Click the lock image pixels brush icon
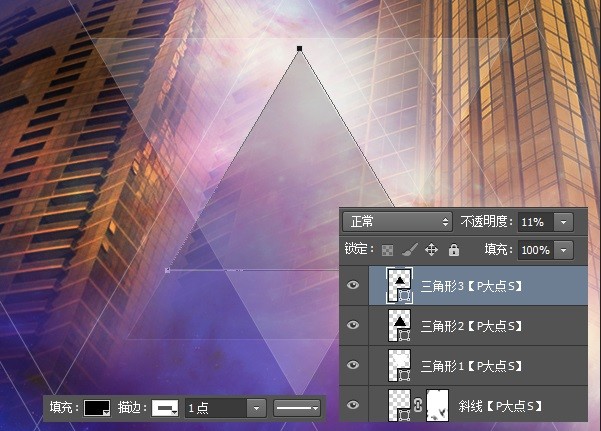Screen dimensions: 601x431 pos(409,250)
